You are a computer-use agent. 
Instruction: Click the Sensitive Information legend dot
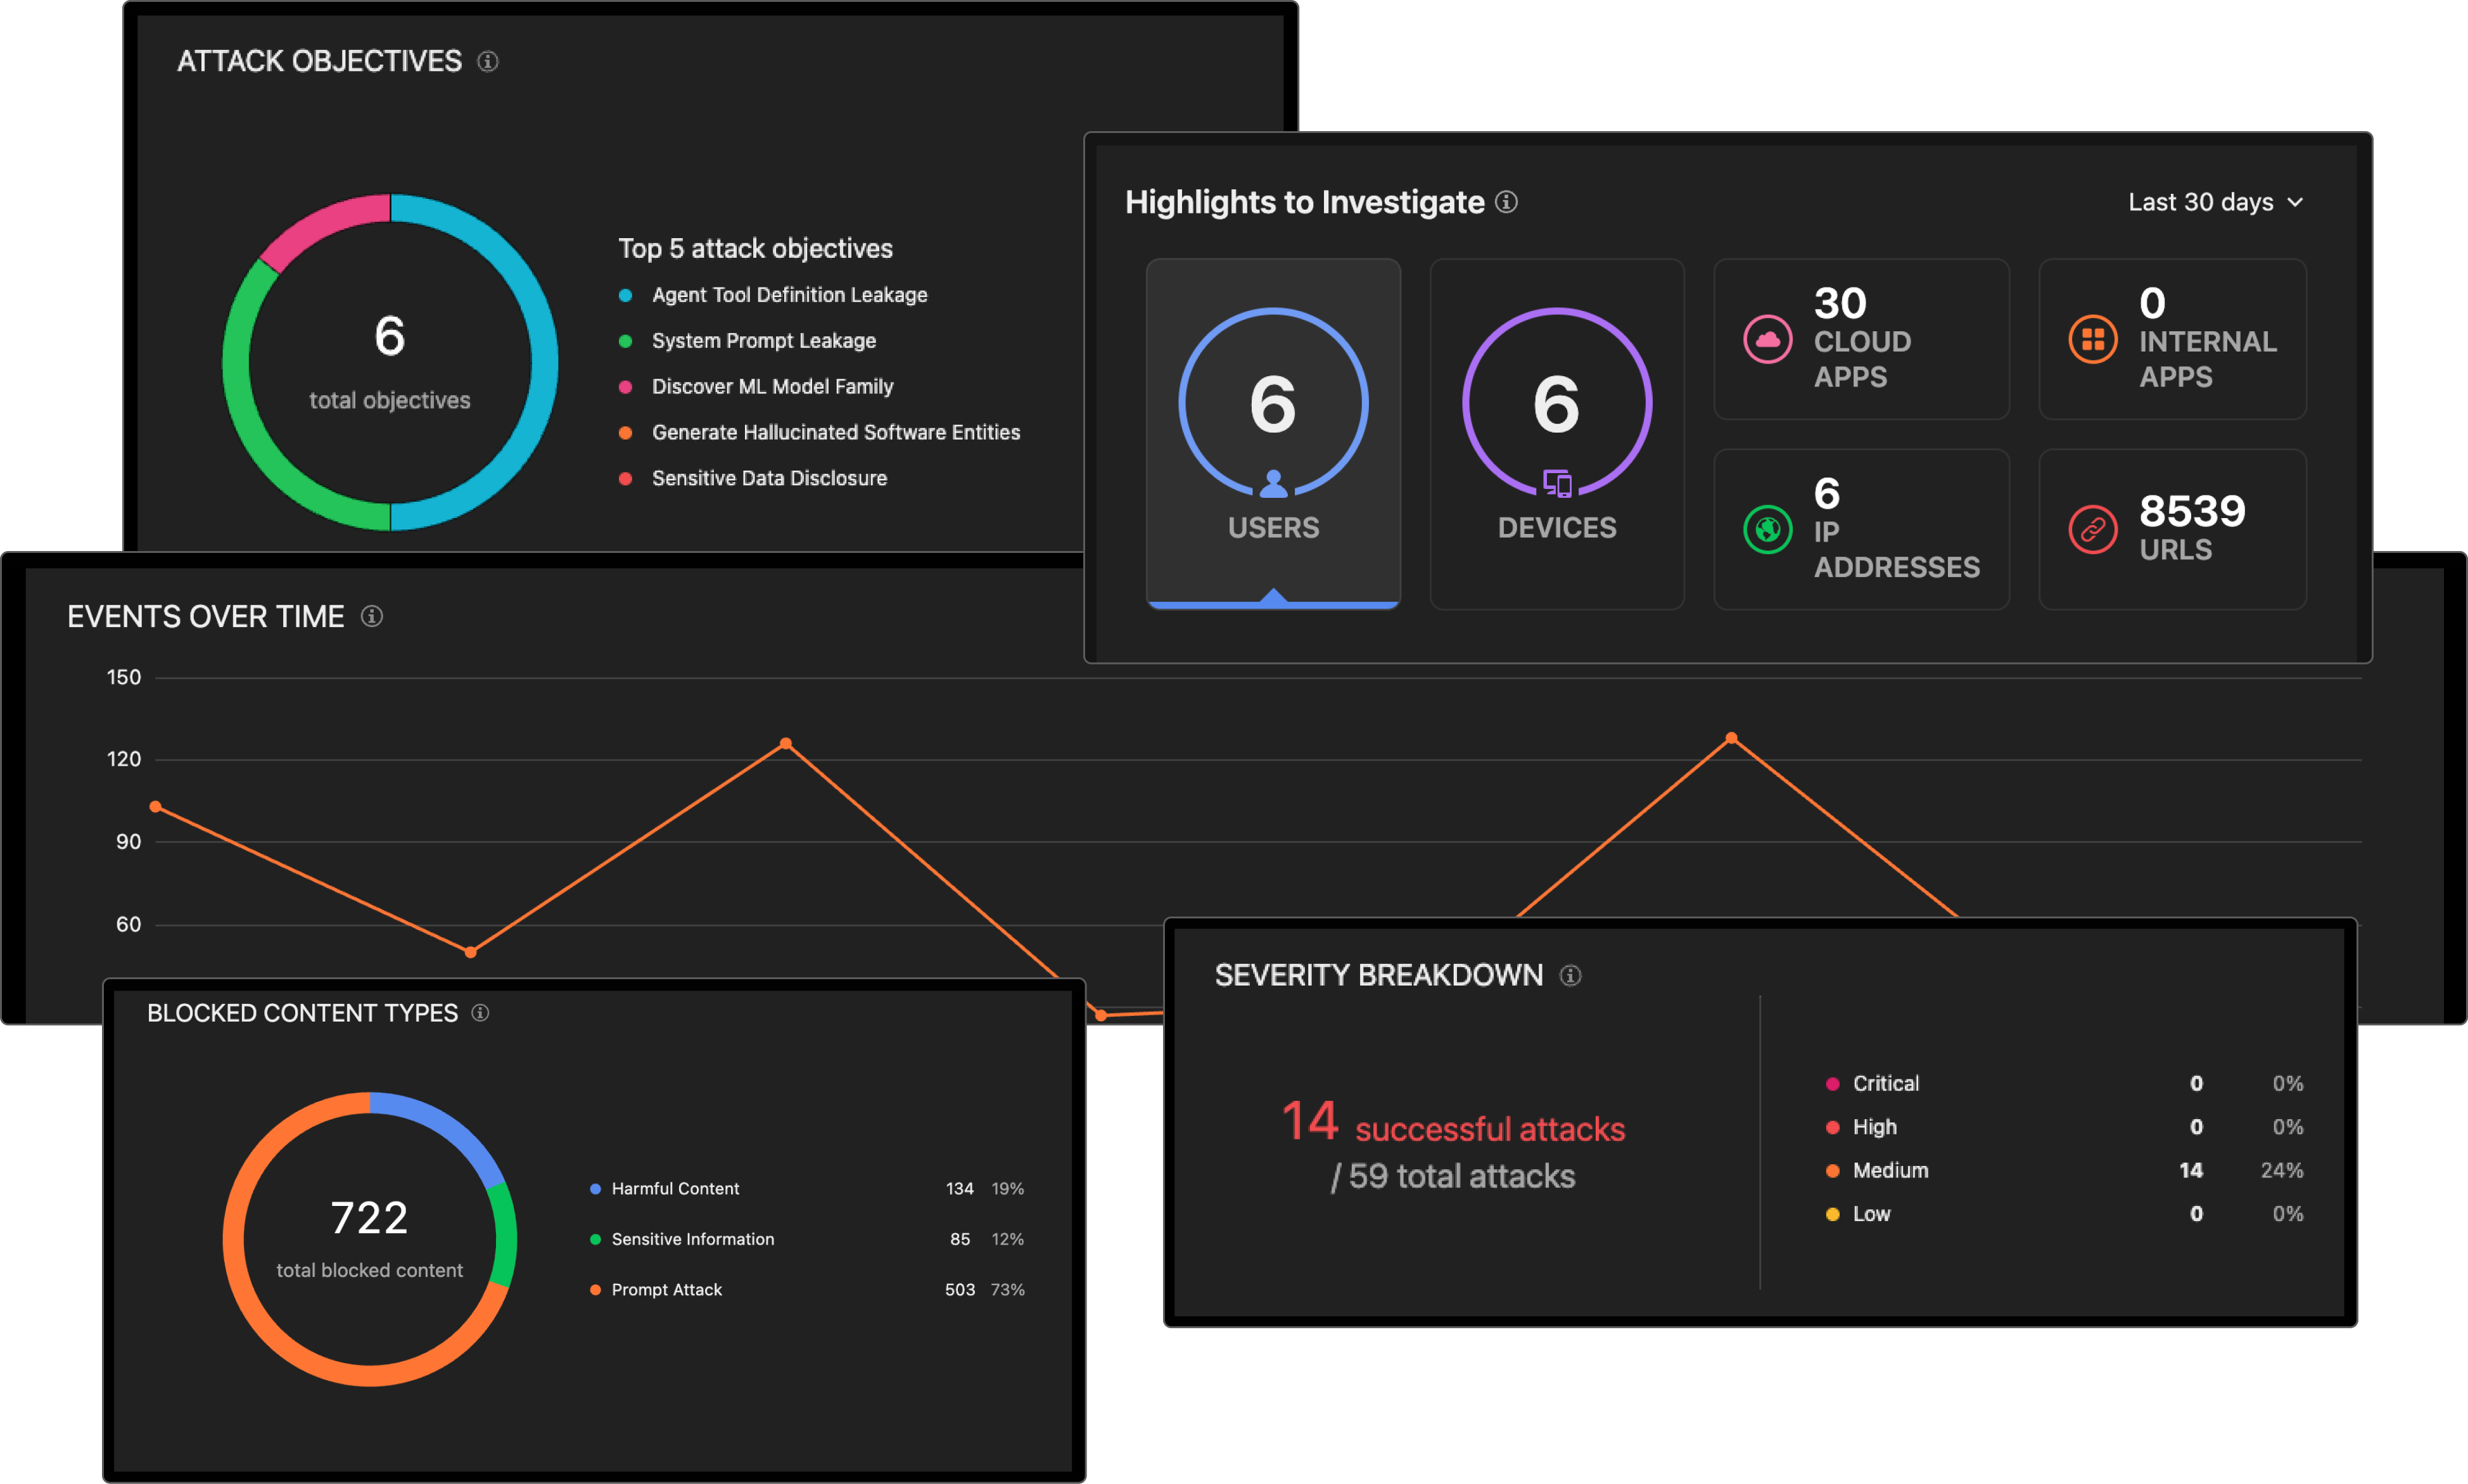(x=595, y=1240)
